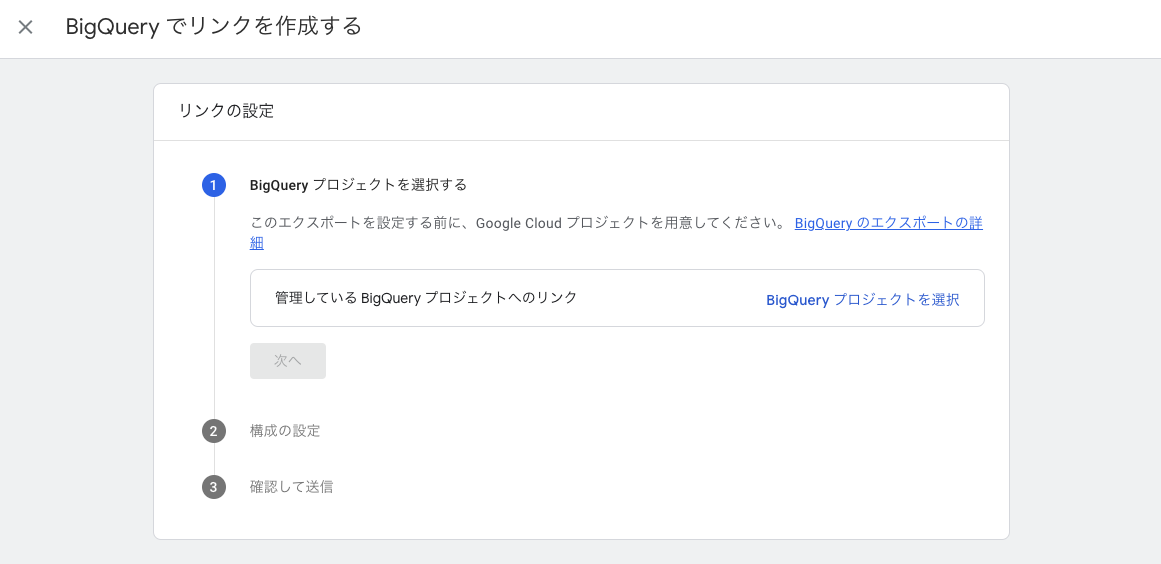Click the page title BigQuery でリンクを作成する
This screenshot has height=564, width=1161.
tap(214, 27)
